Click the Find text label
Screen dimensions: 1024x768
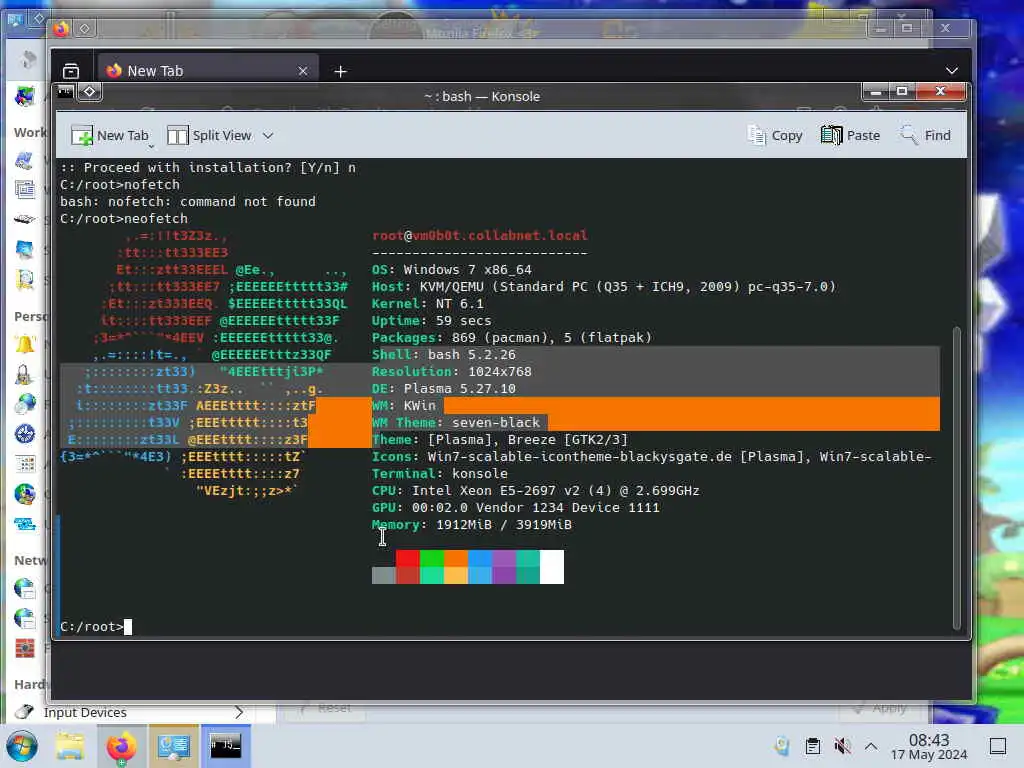click(x=937, y=135)
